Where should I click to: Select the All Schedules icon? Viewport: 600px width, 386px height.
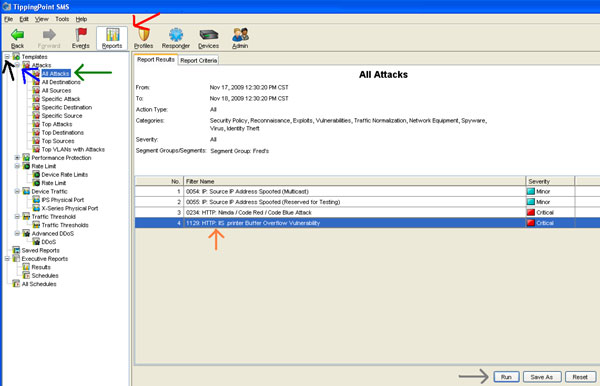(x=16, y=284)
